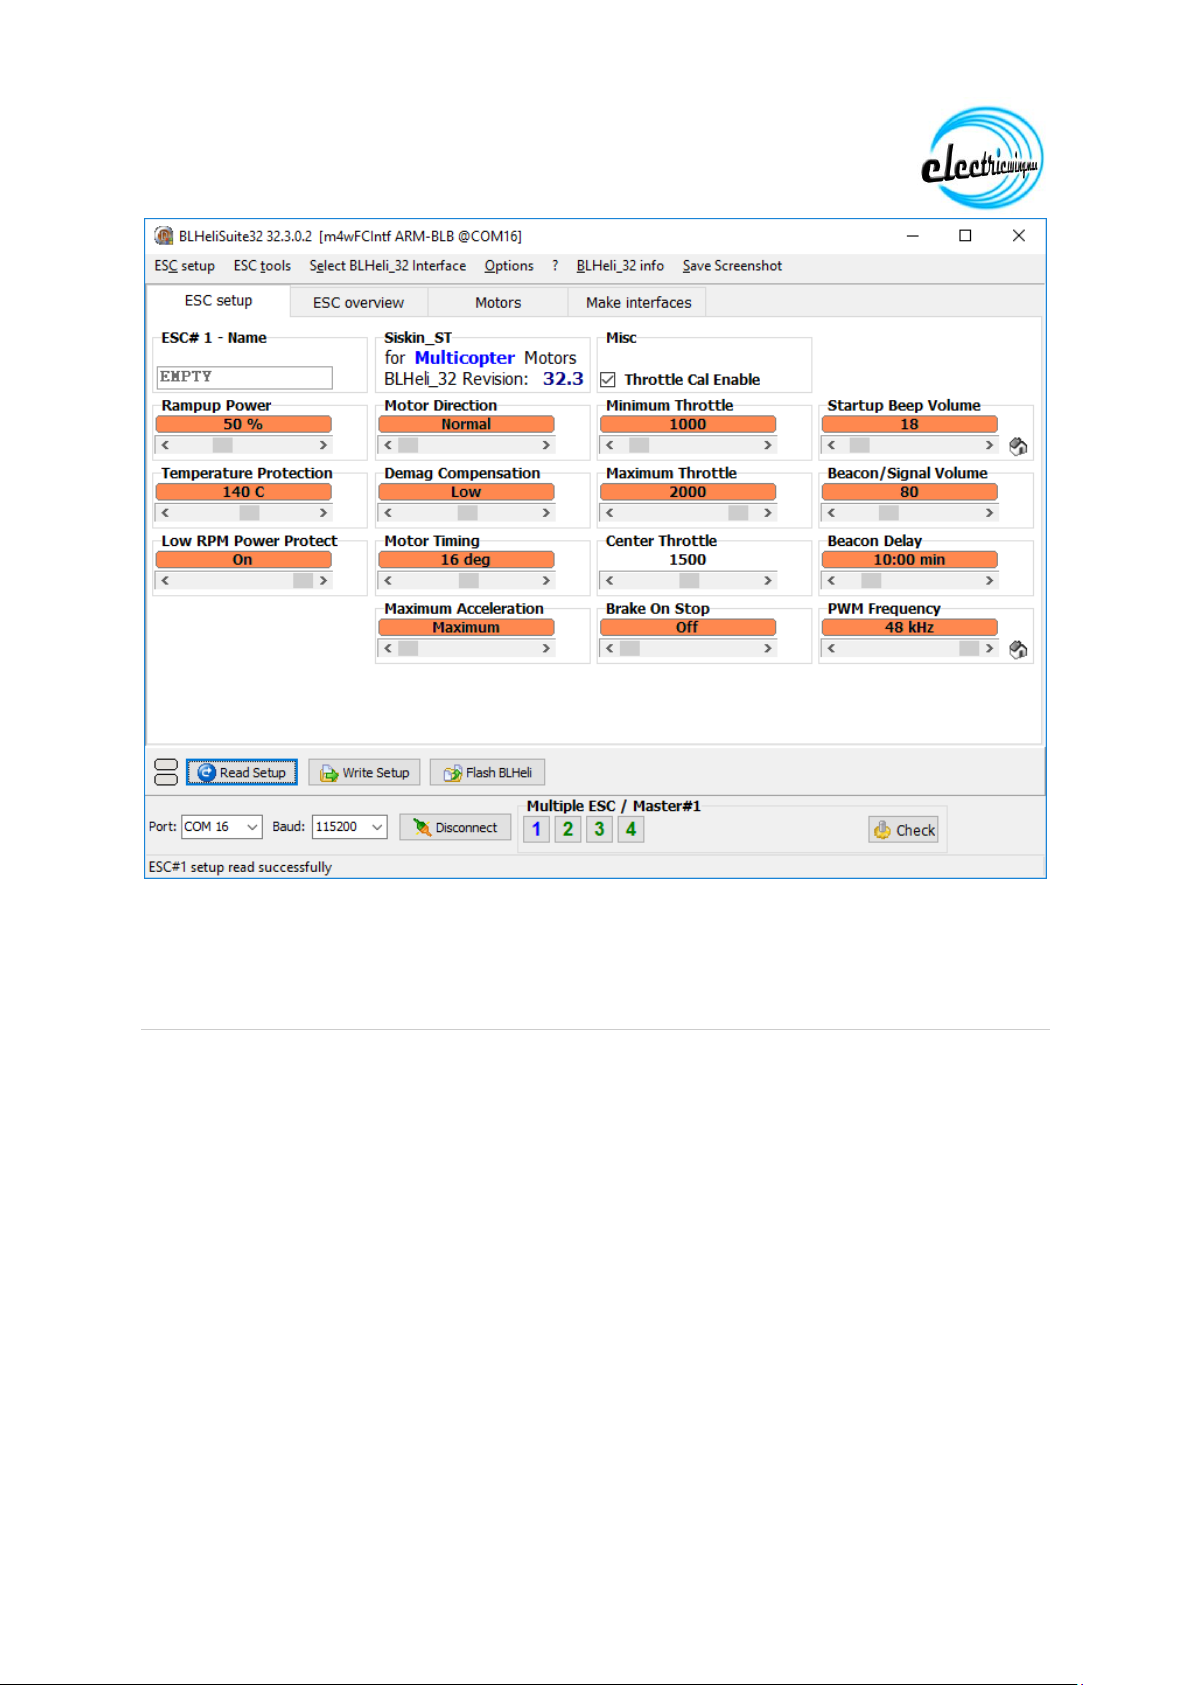Click left arrow of PWM Frequency slider
1192x1685 pixels.
click(831, 649)
